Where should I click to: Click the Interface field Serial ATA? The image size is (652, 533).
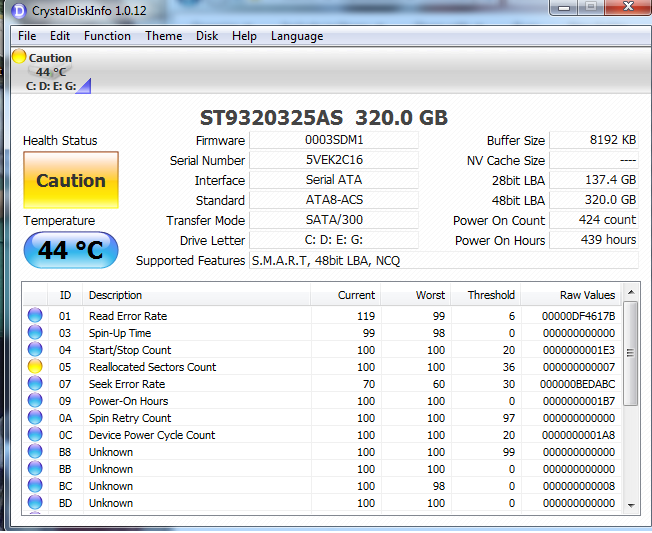click(334, 180)
